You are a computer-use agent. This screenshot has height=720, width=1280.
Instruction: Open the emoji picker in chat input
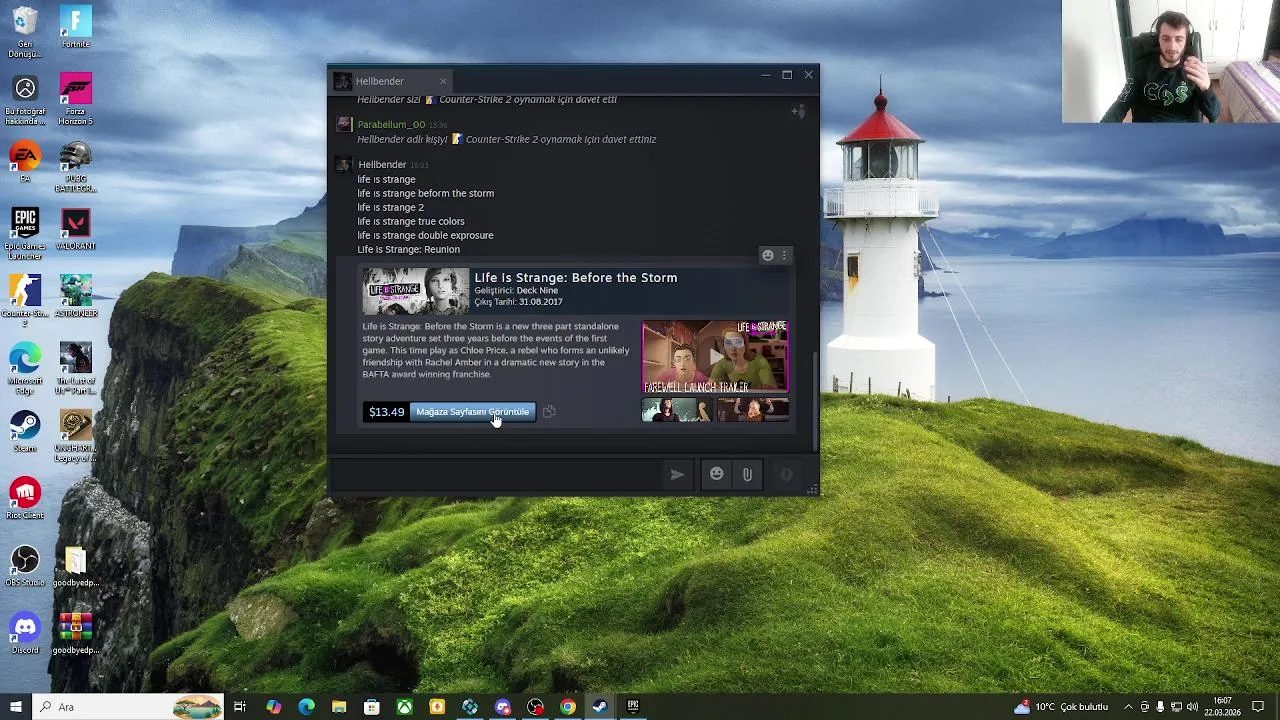coord(716,474)
